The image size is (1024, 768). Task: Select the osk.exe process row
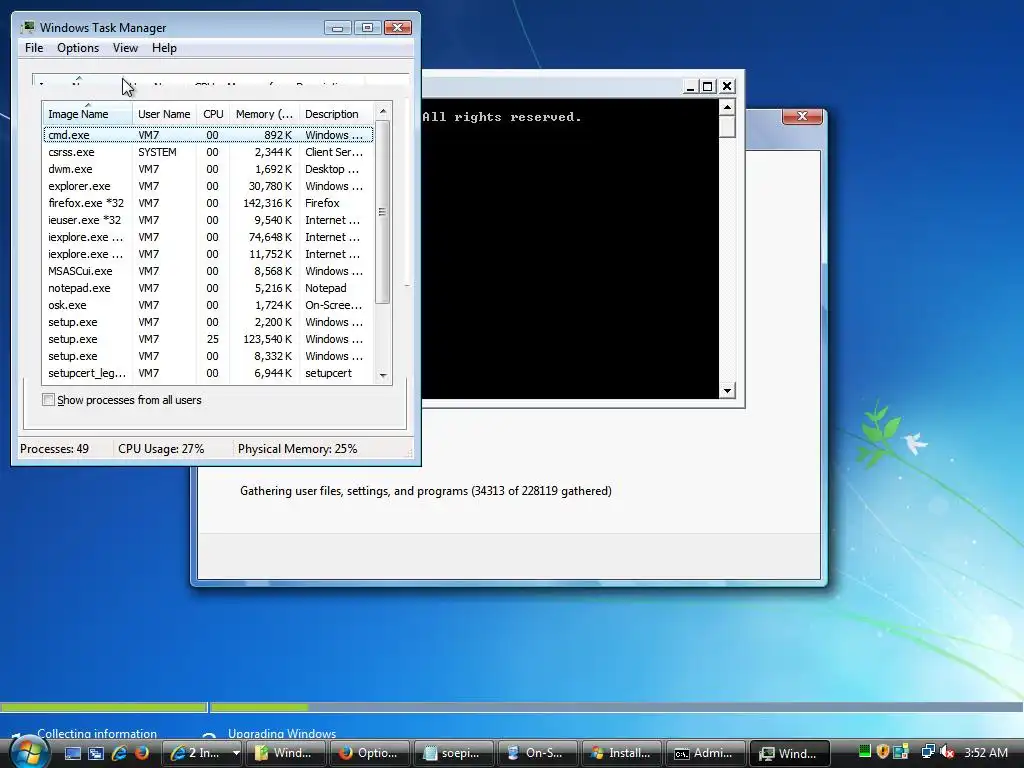(208, 304)
